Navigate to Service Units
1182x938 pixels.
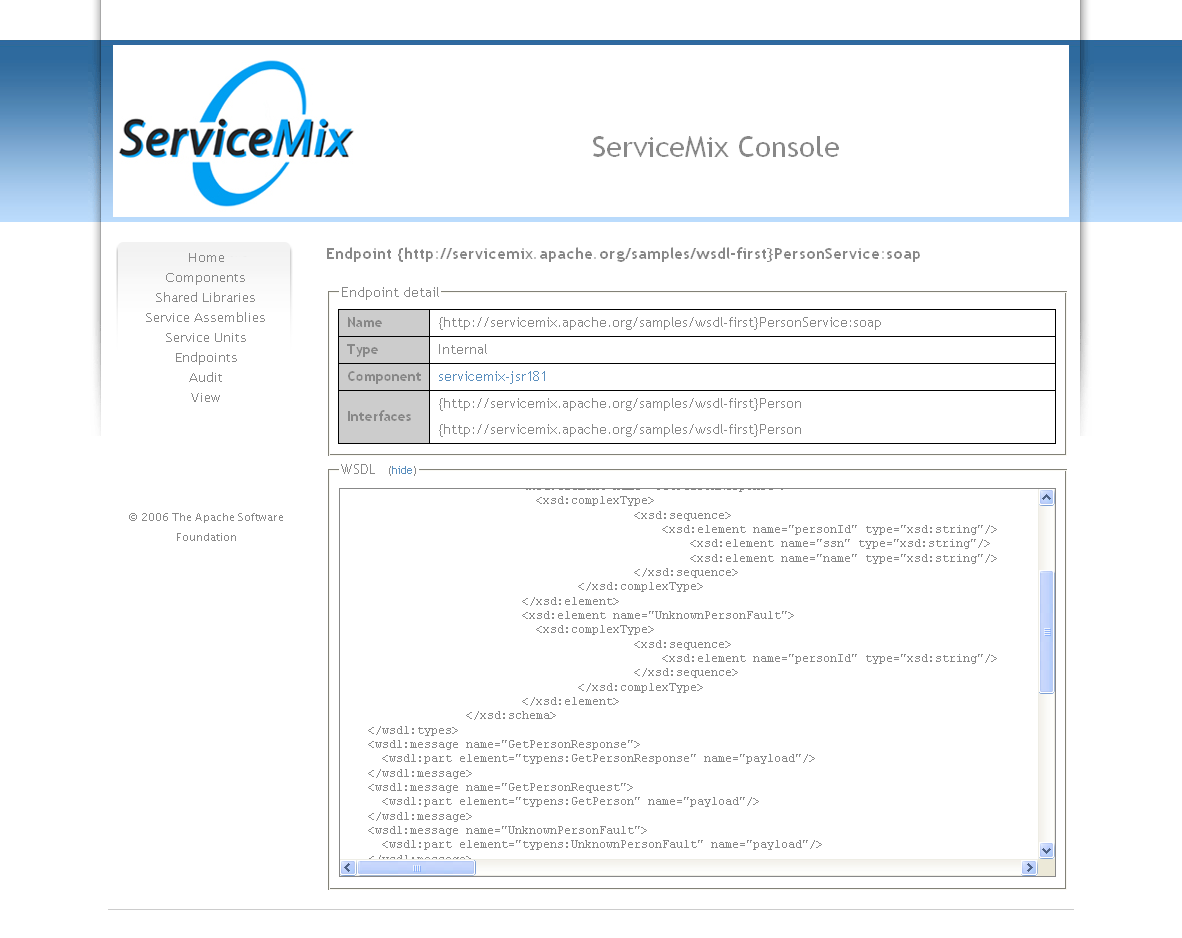tap(206, 338)
